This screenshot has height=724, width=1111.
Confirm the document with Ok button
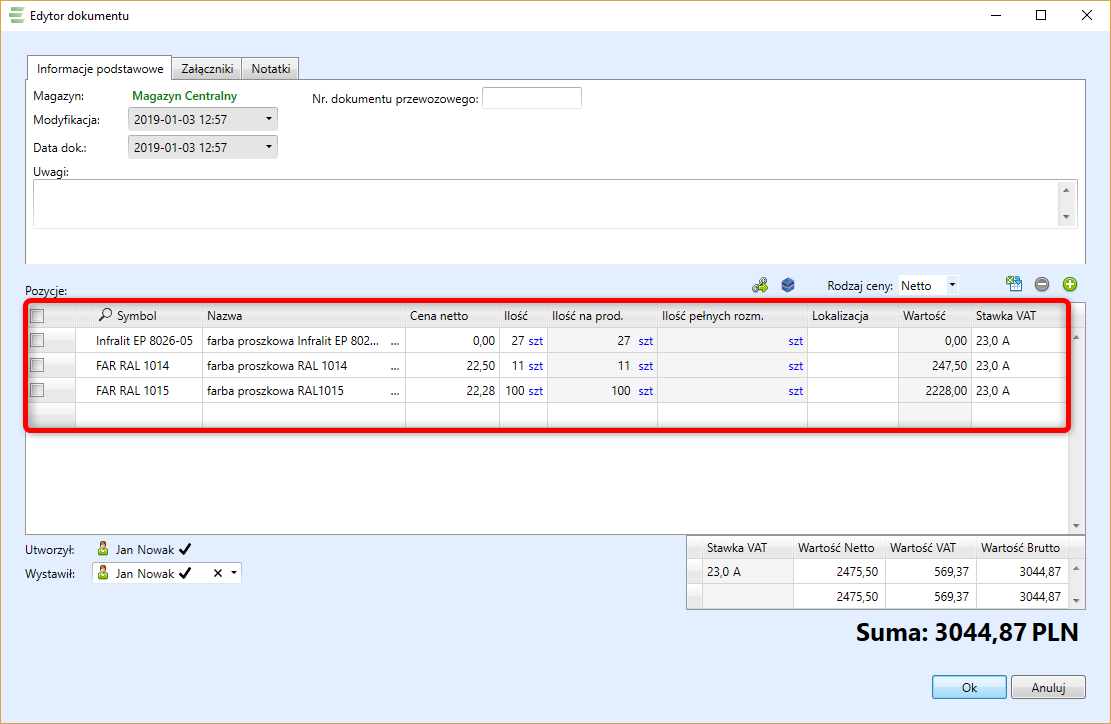(969, 688)
